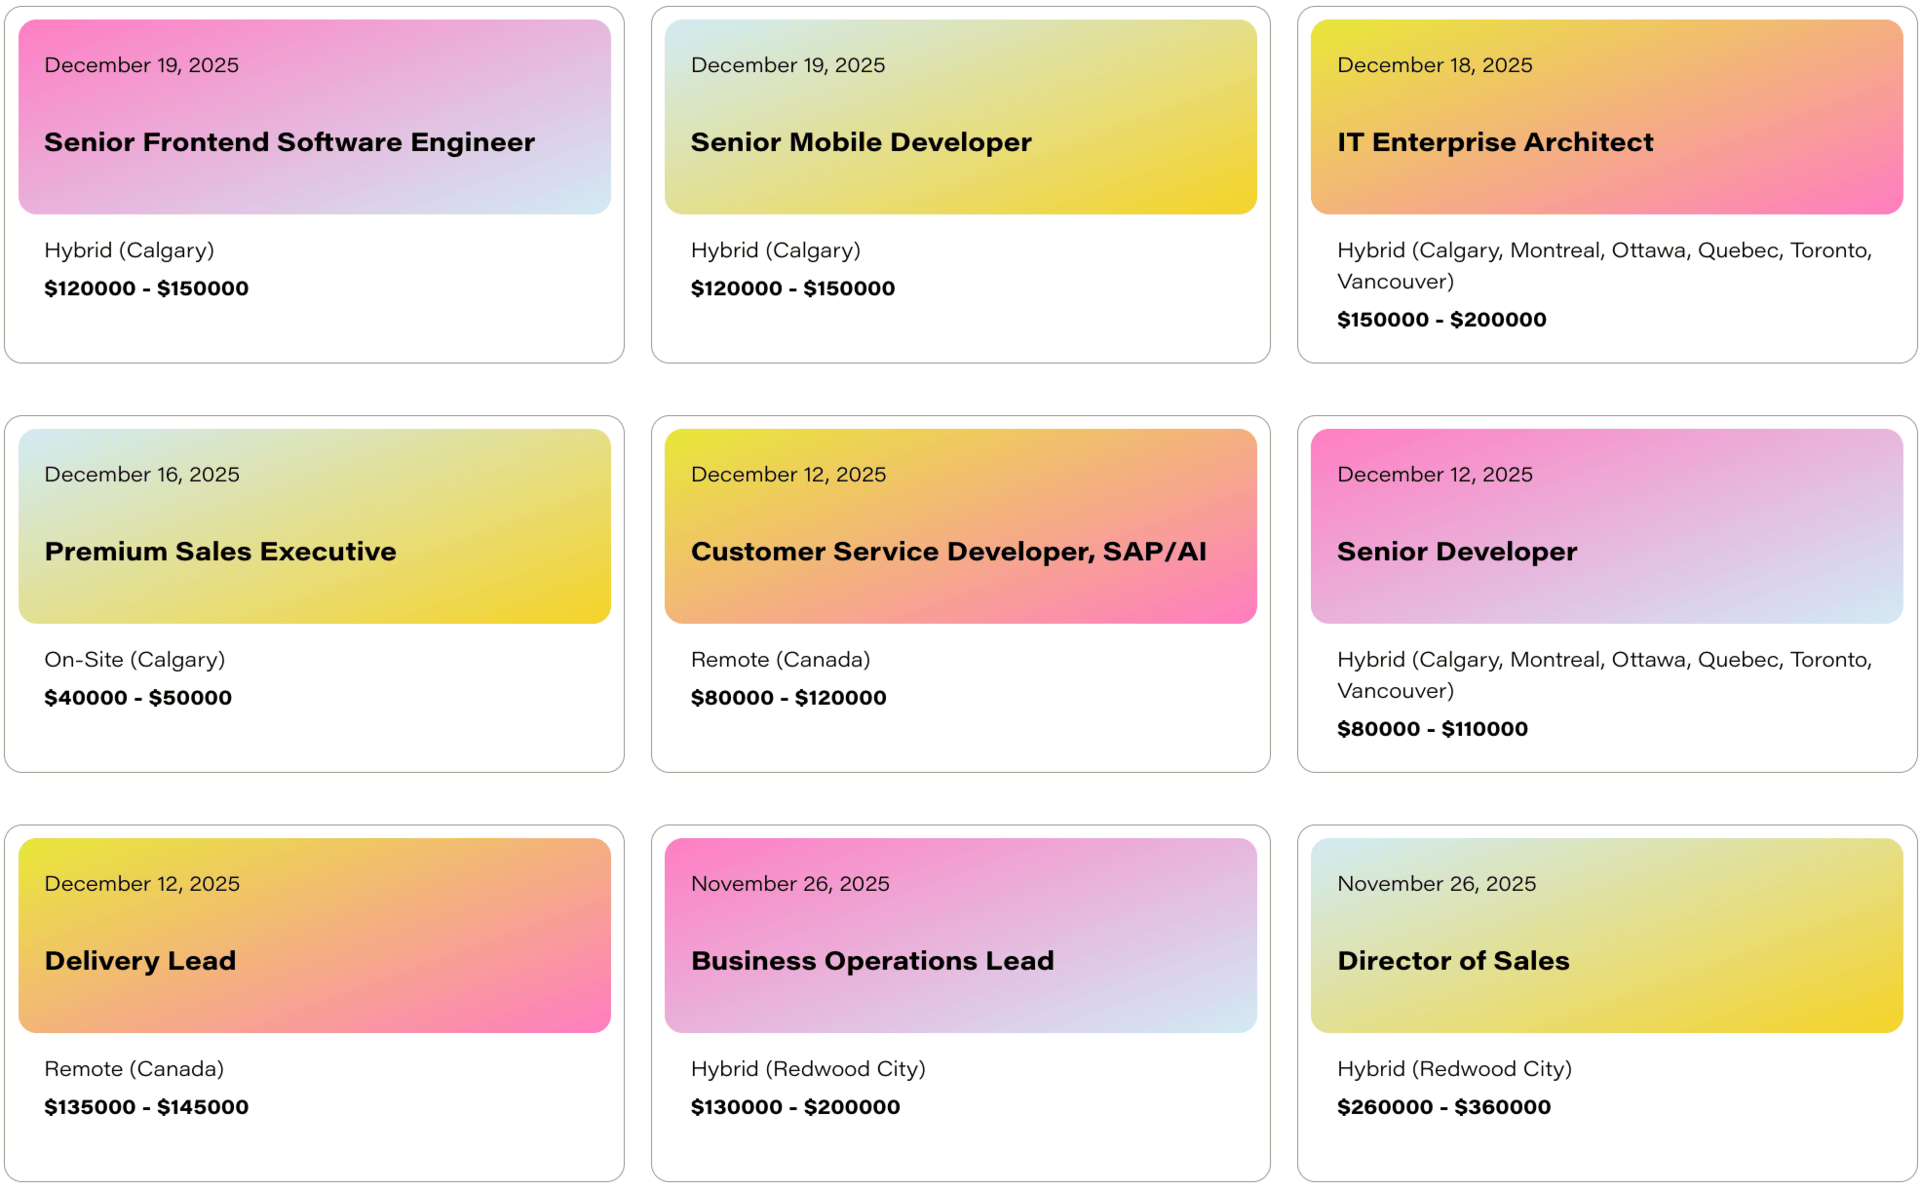Image resolution: width=1920 pixels, height=1189 pixels.
Task: Click Remote (Canada) under Delivery Lead
Action: tap(134, 1069)
